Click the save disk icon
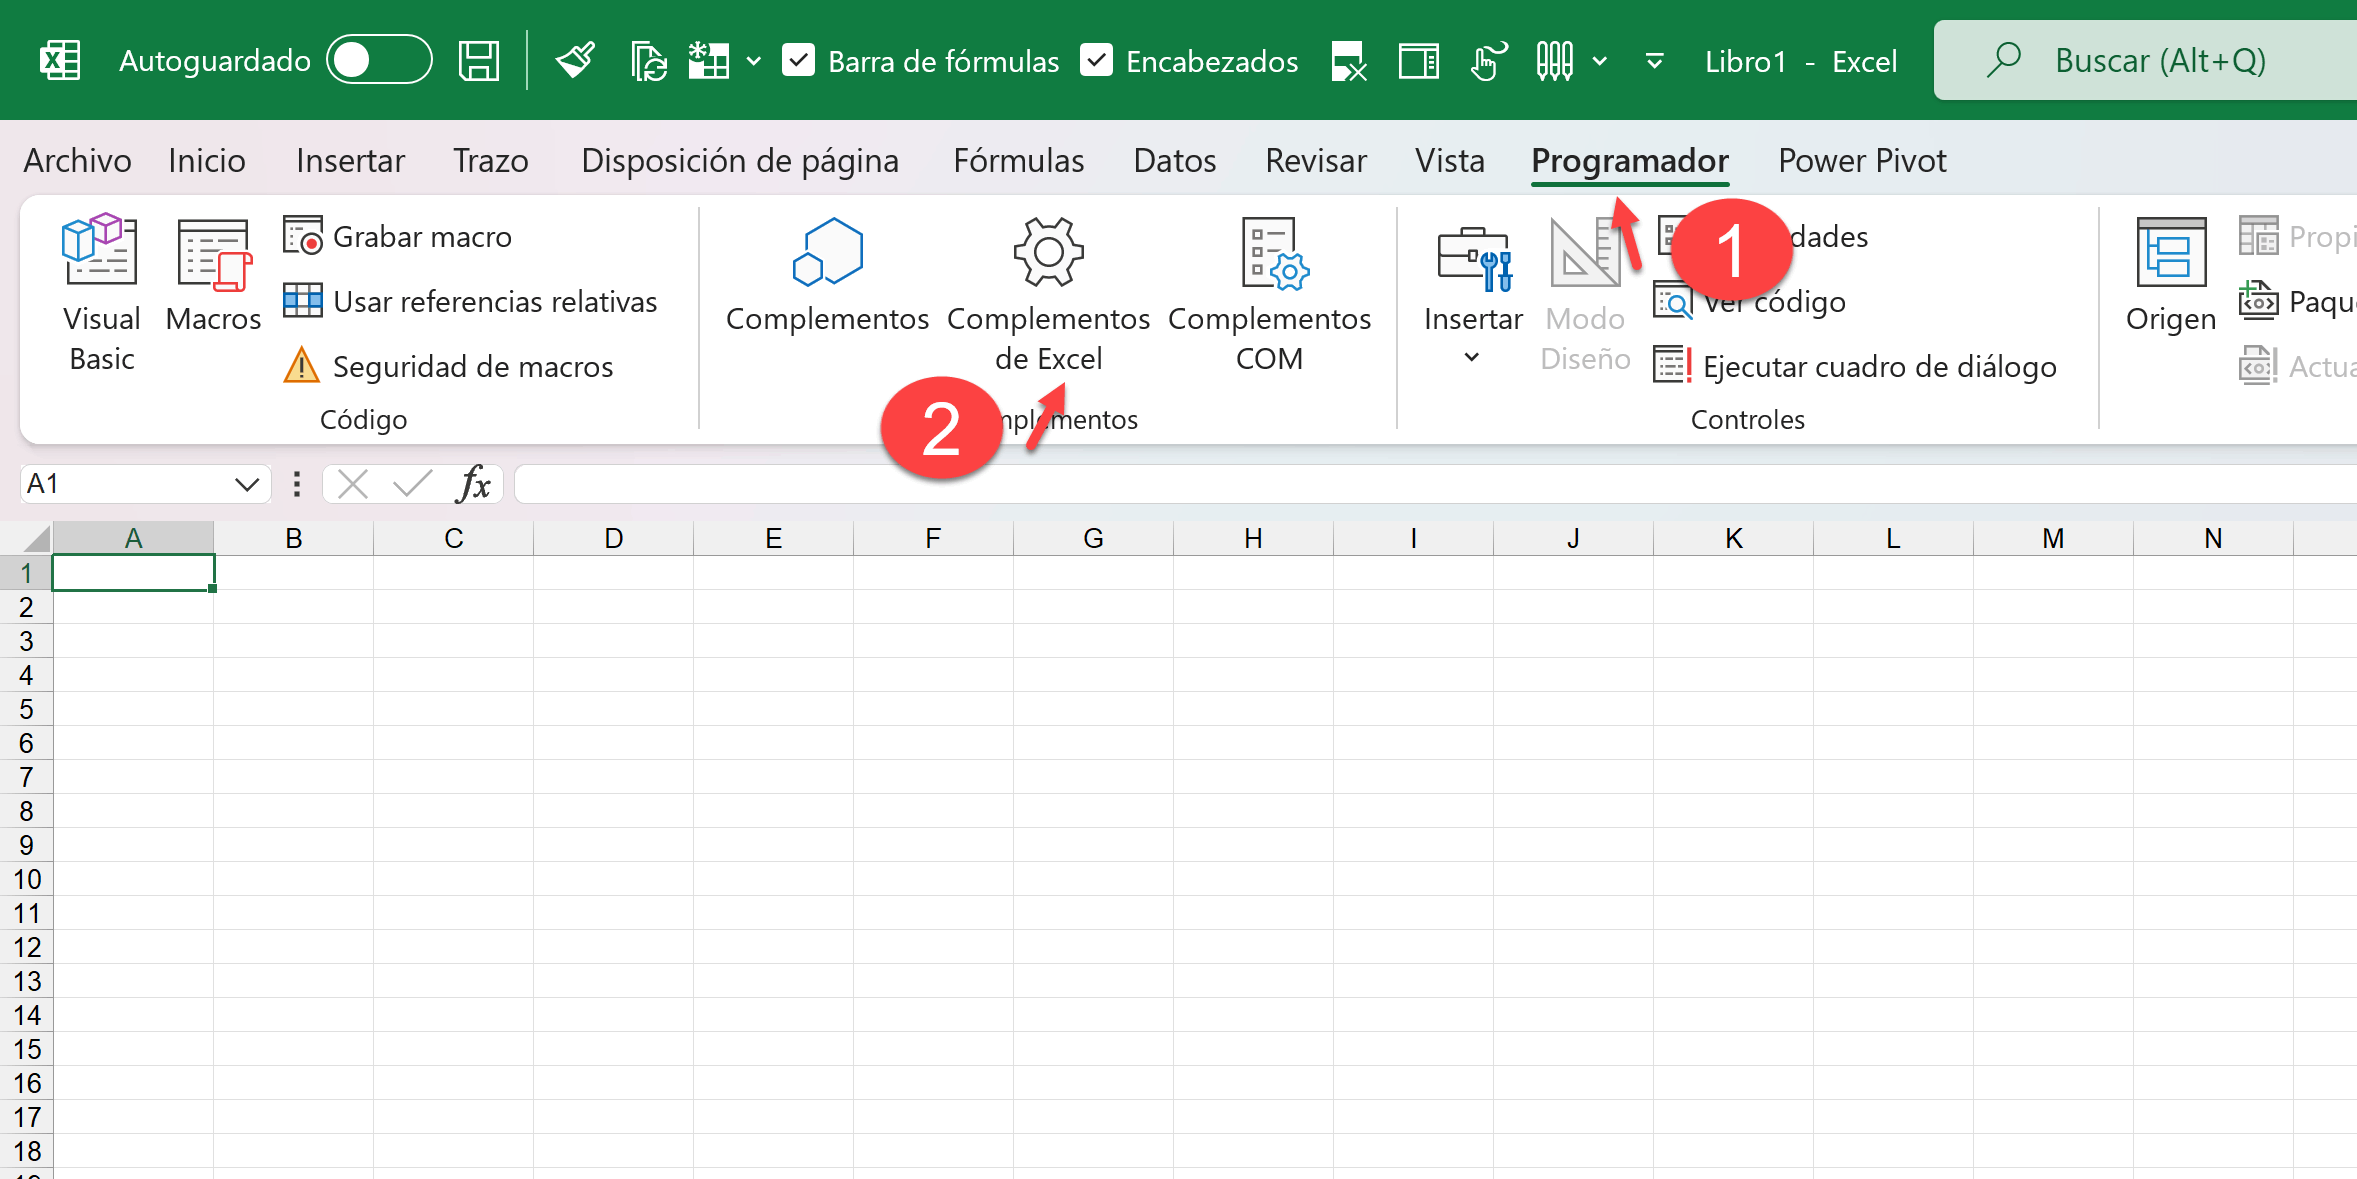Image resolution: width=2357 pixels, height=1179 pixels. 479,61
